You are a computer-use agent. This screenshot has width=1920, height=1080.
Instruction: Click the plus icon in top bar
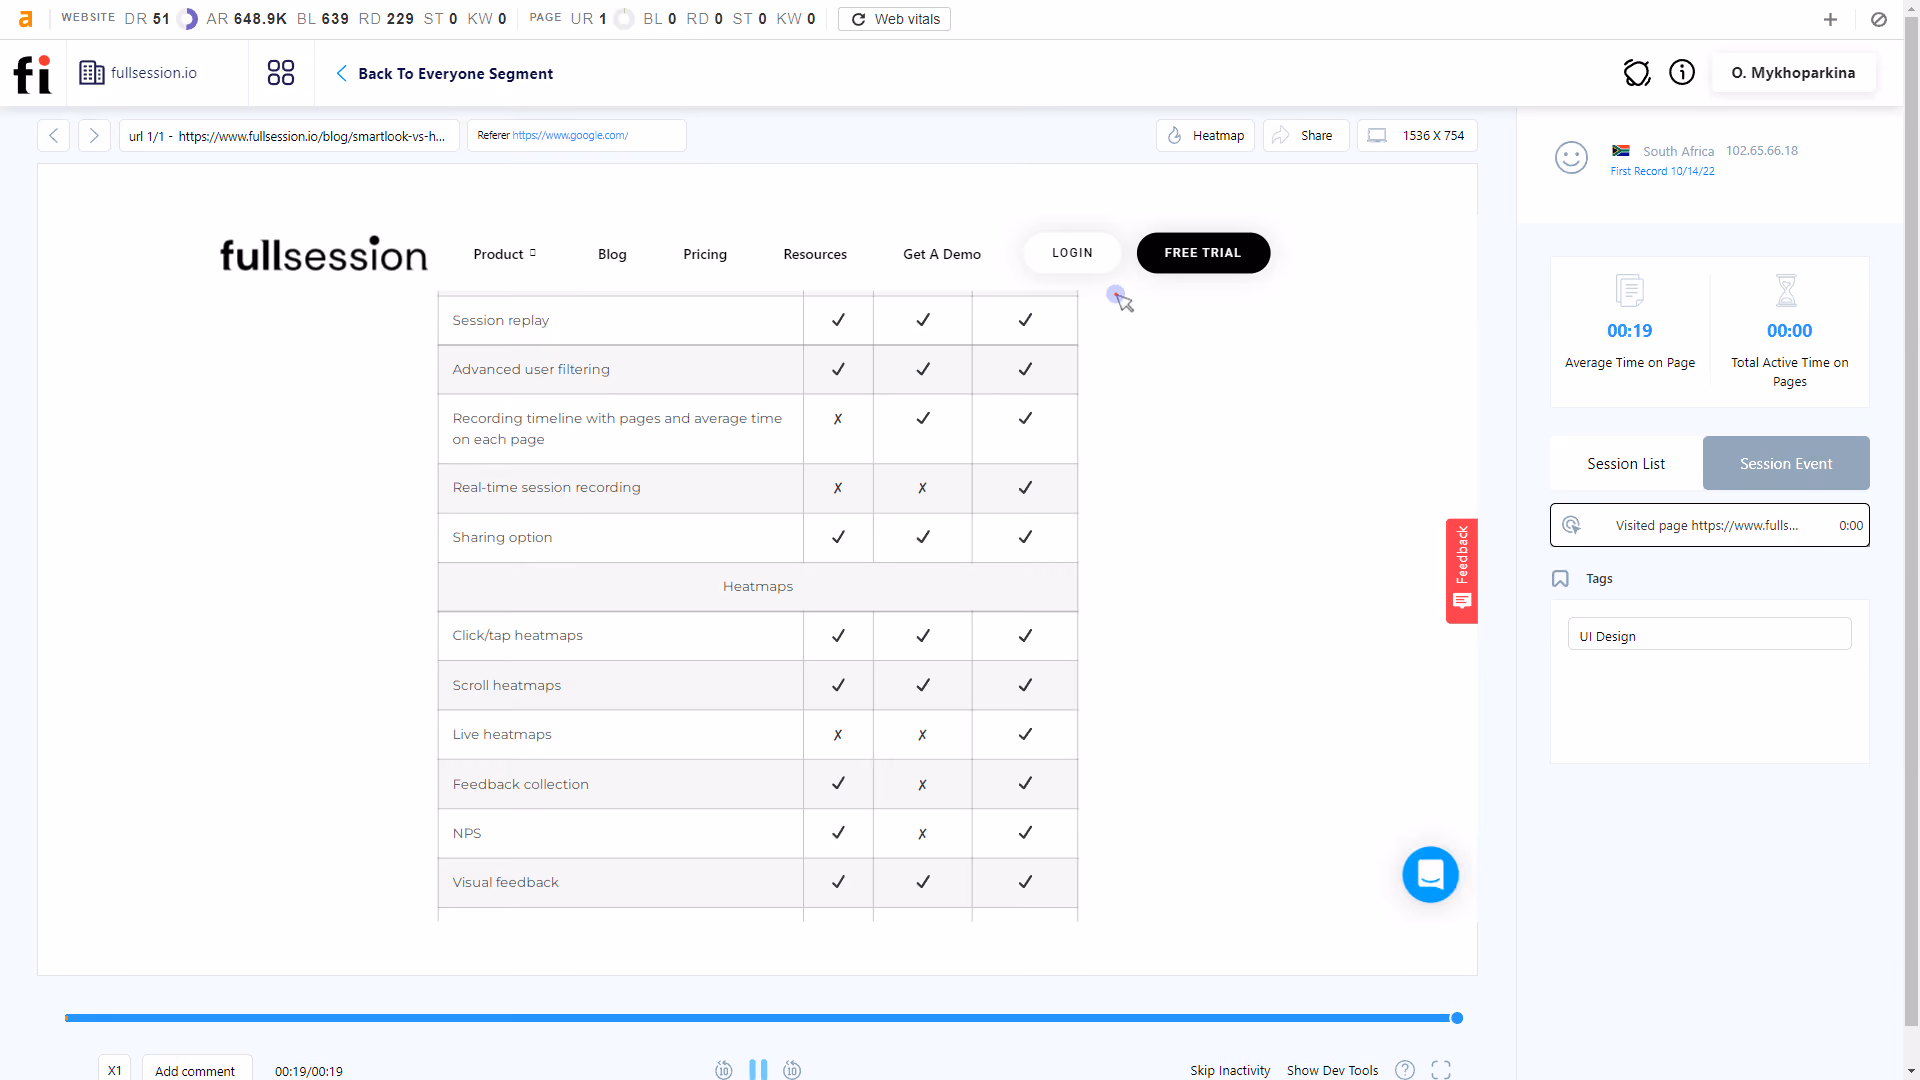[1830, 19]
